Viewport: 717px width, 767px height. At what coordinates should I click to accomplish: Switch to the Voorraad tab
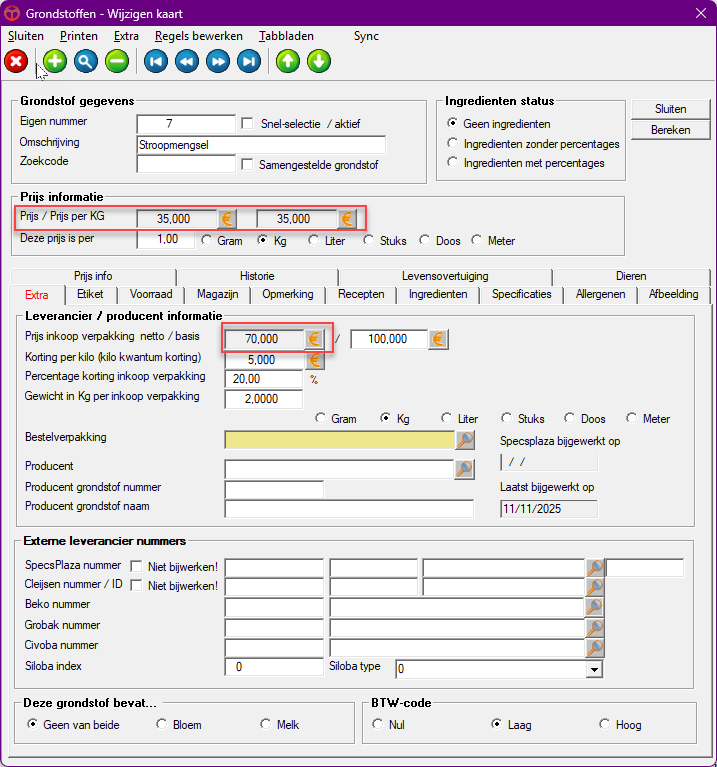tap(151, 294)
